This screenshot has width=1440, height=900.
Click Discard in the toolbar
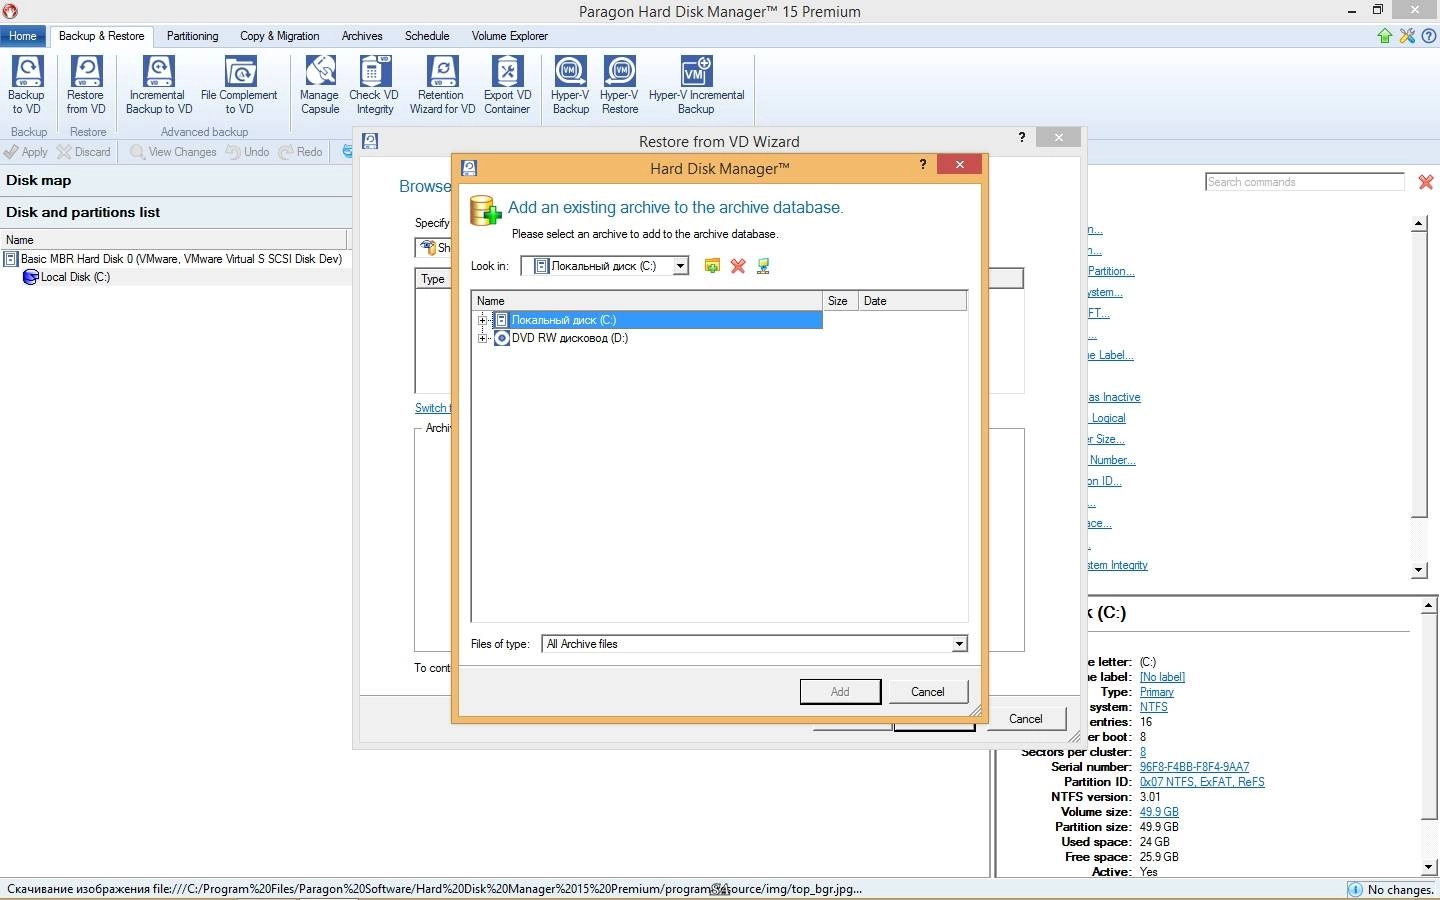(84, 152)
